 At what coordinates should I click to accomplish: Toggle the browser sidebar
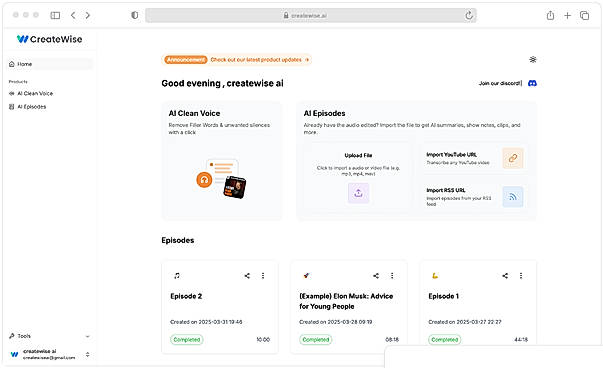[x=55, y=15]
